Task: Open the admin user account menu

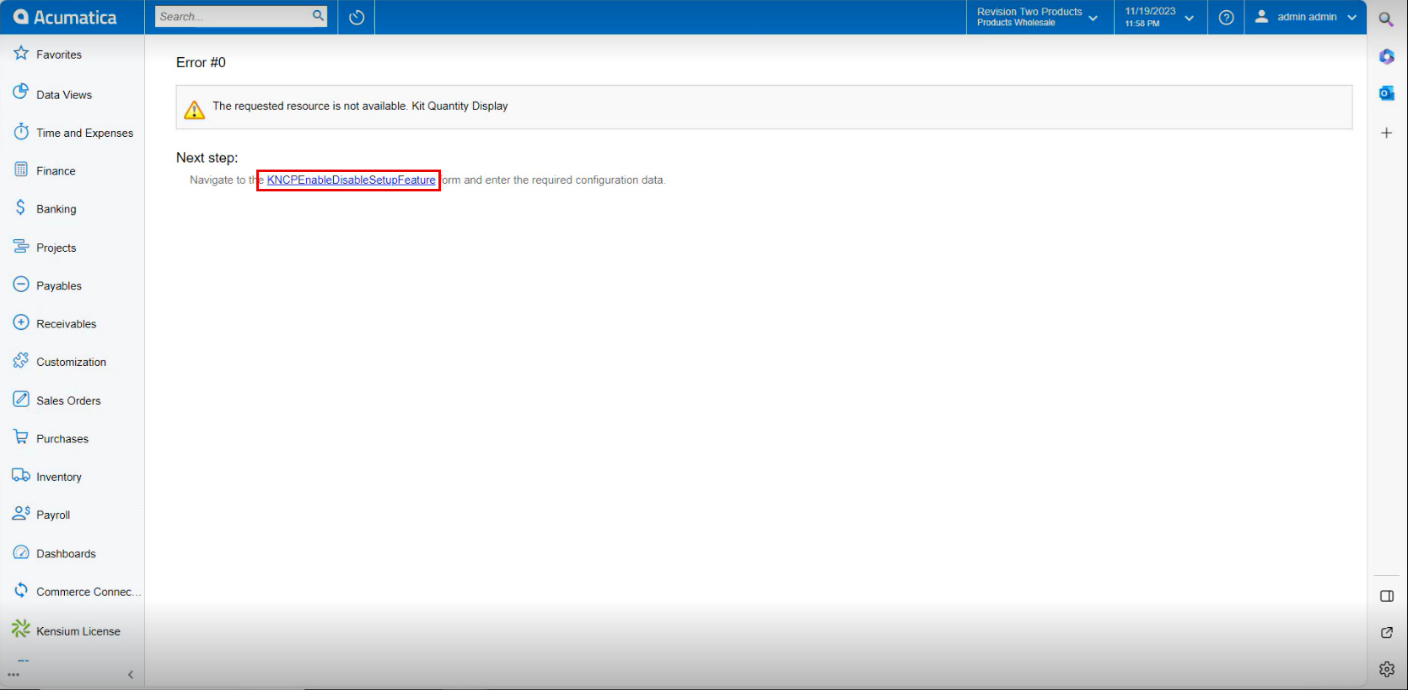Action: (1303, 17)
